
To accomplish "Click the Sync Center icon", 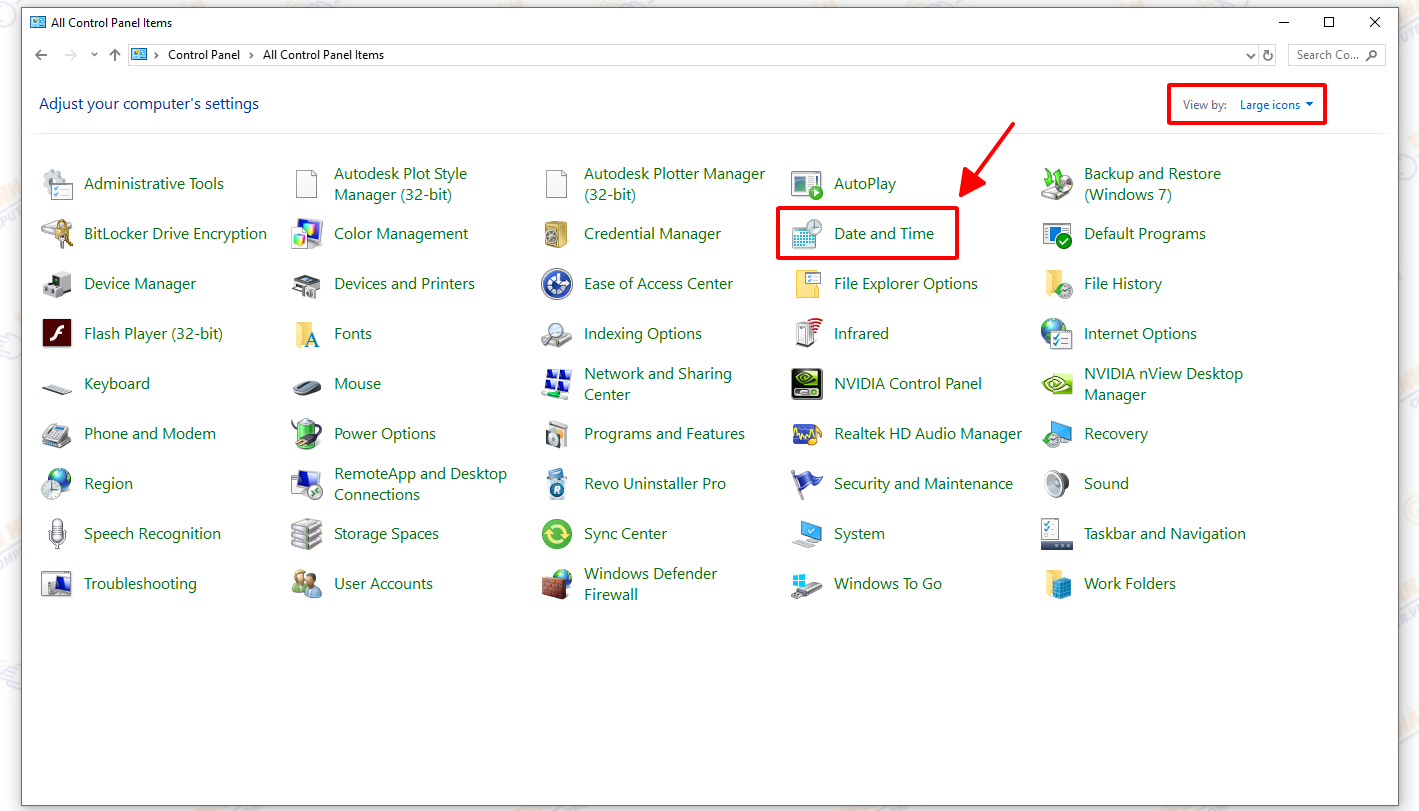I will (557, 534).
